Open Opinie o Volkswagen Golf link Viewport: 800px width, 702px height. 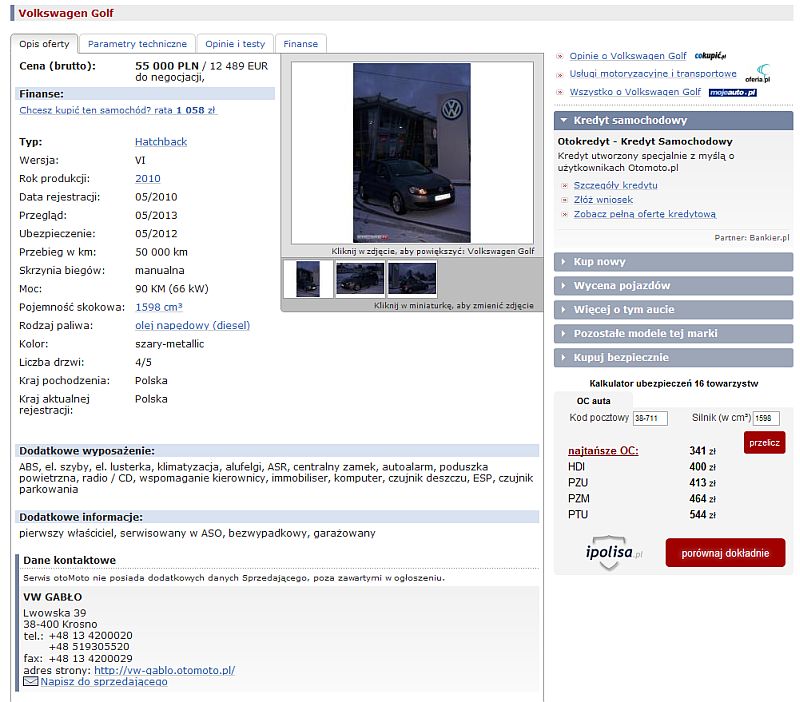(x=628, y=56)
